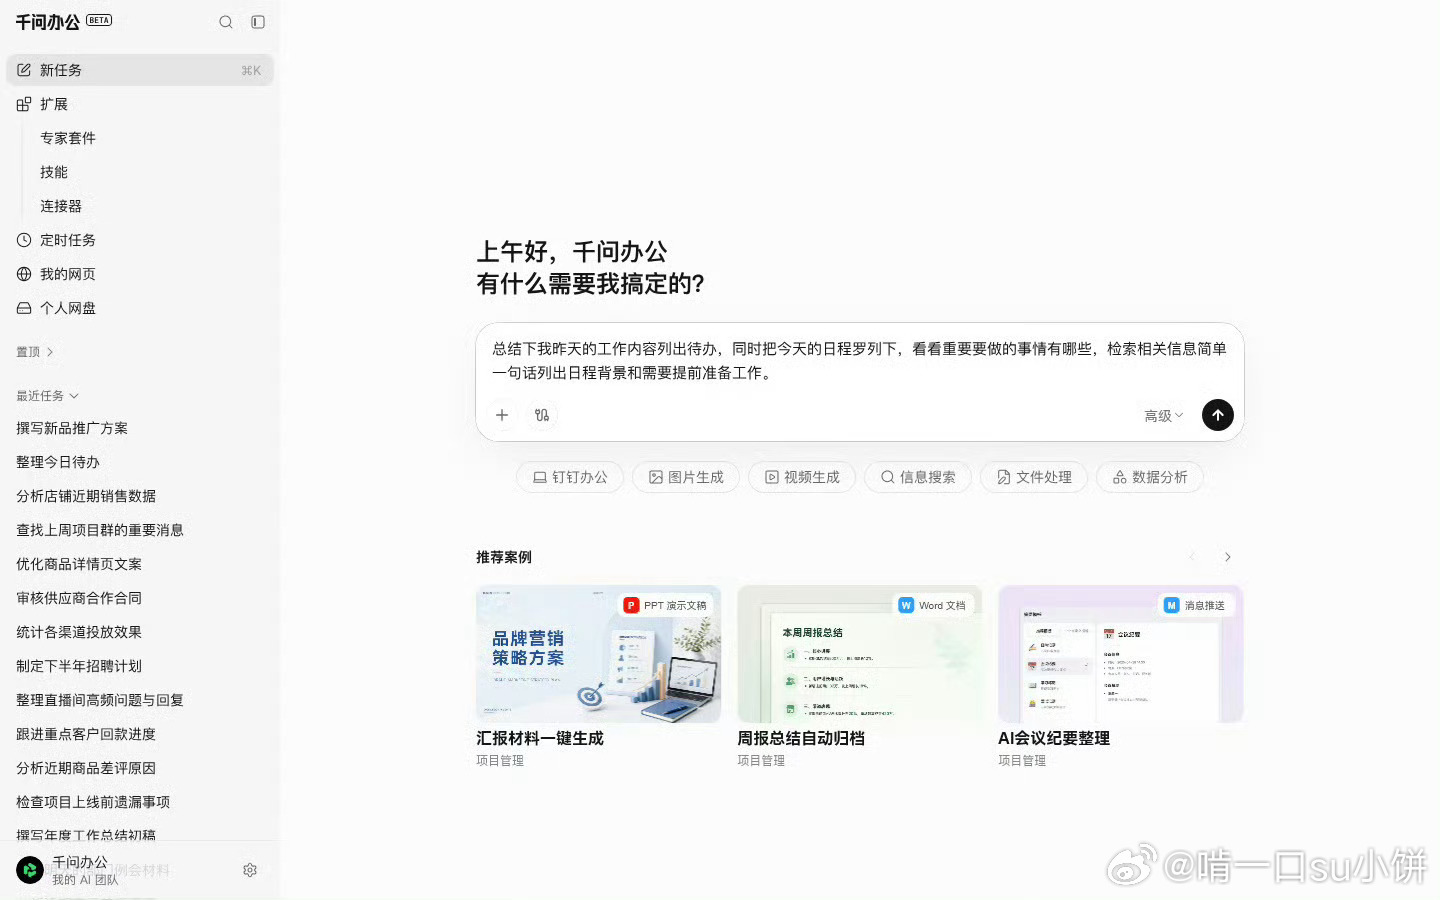Send the prompt with arrow button
Image resolution: width=1440 pixels, height=900 pixels.
1217,415
